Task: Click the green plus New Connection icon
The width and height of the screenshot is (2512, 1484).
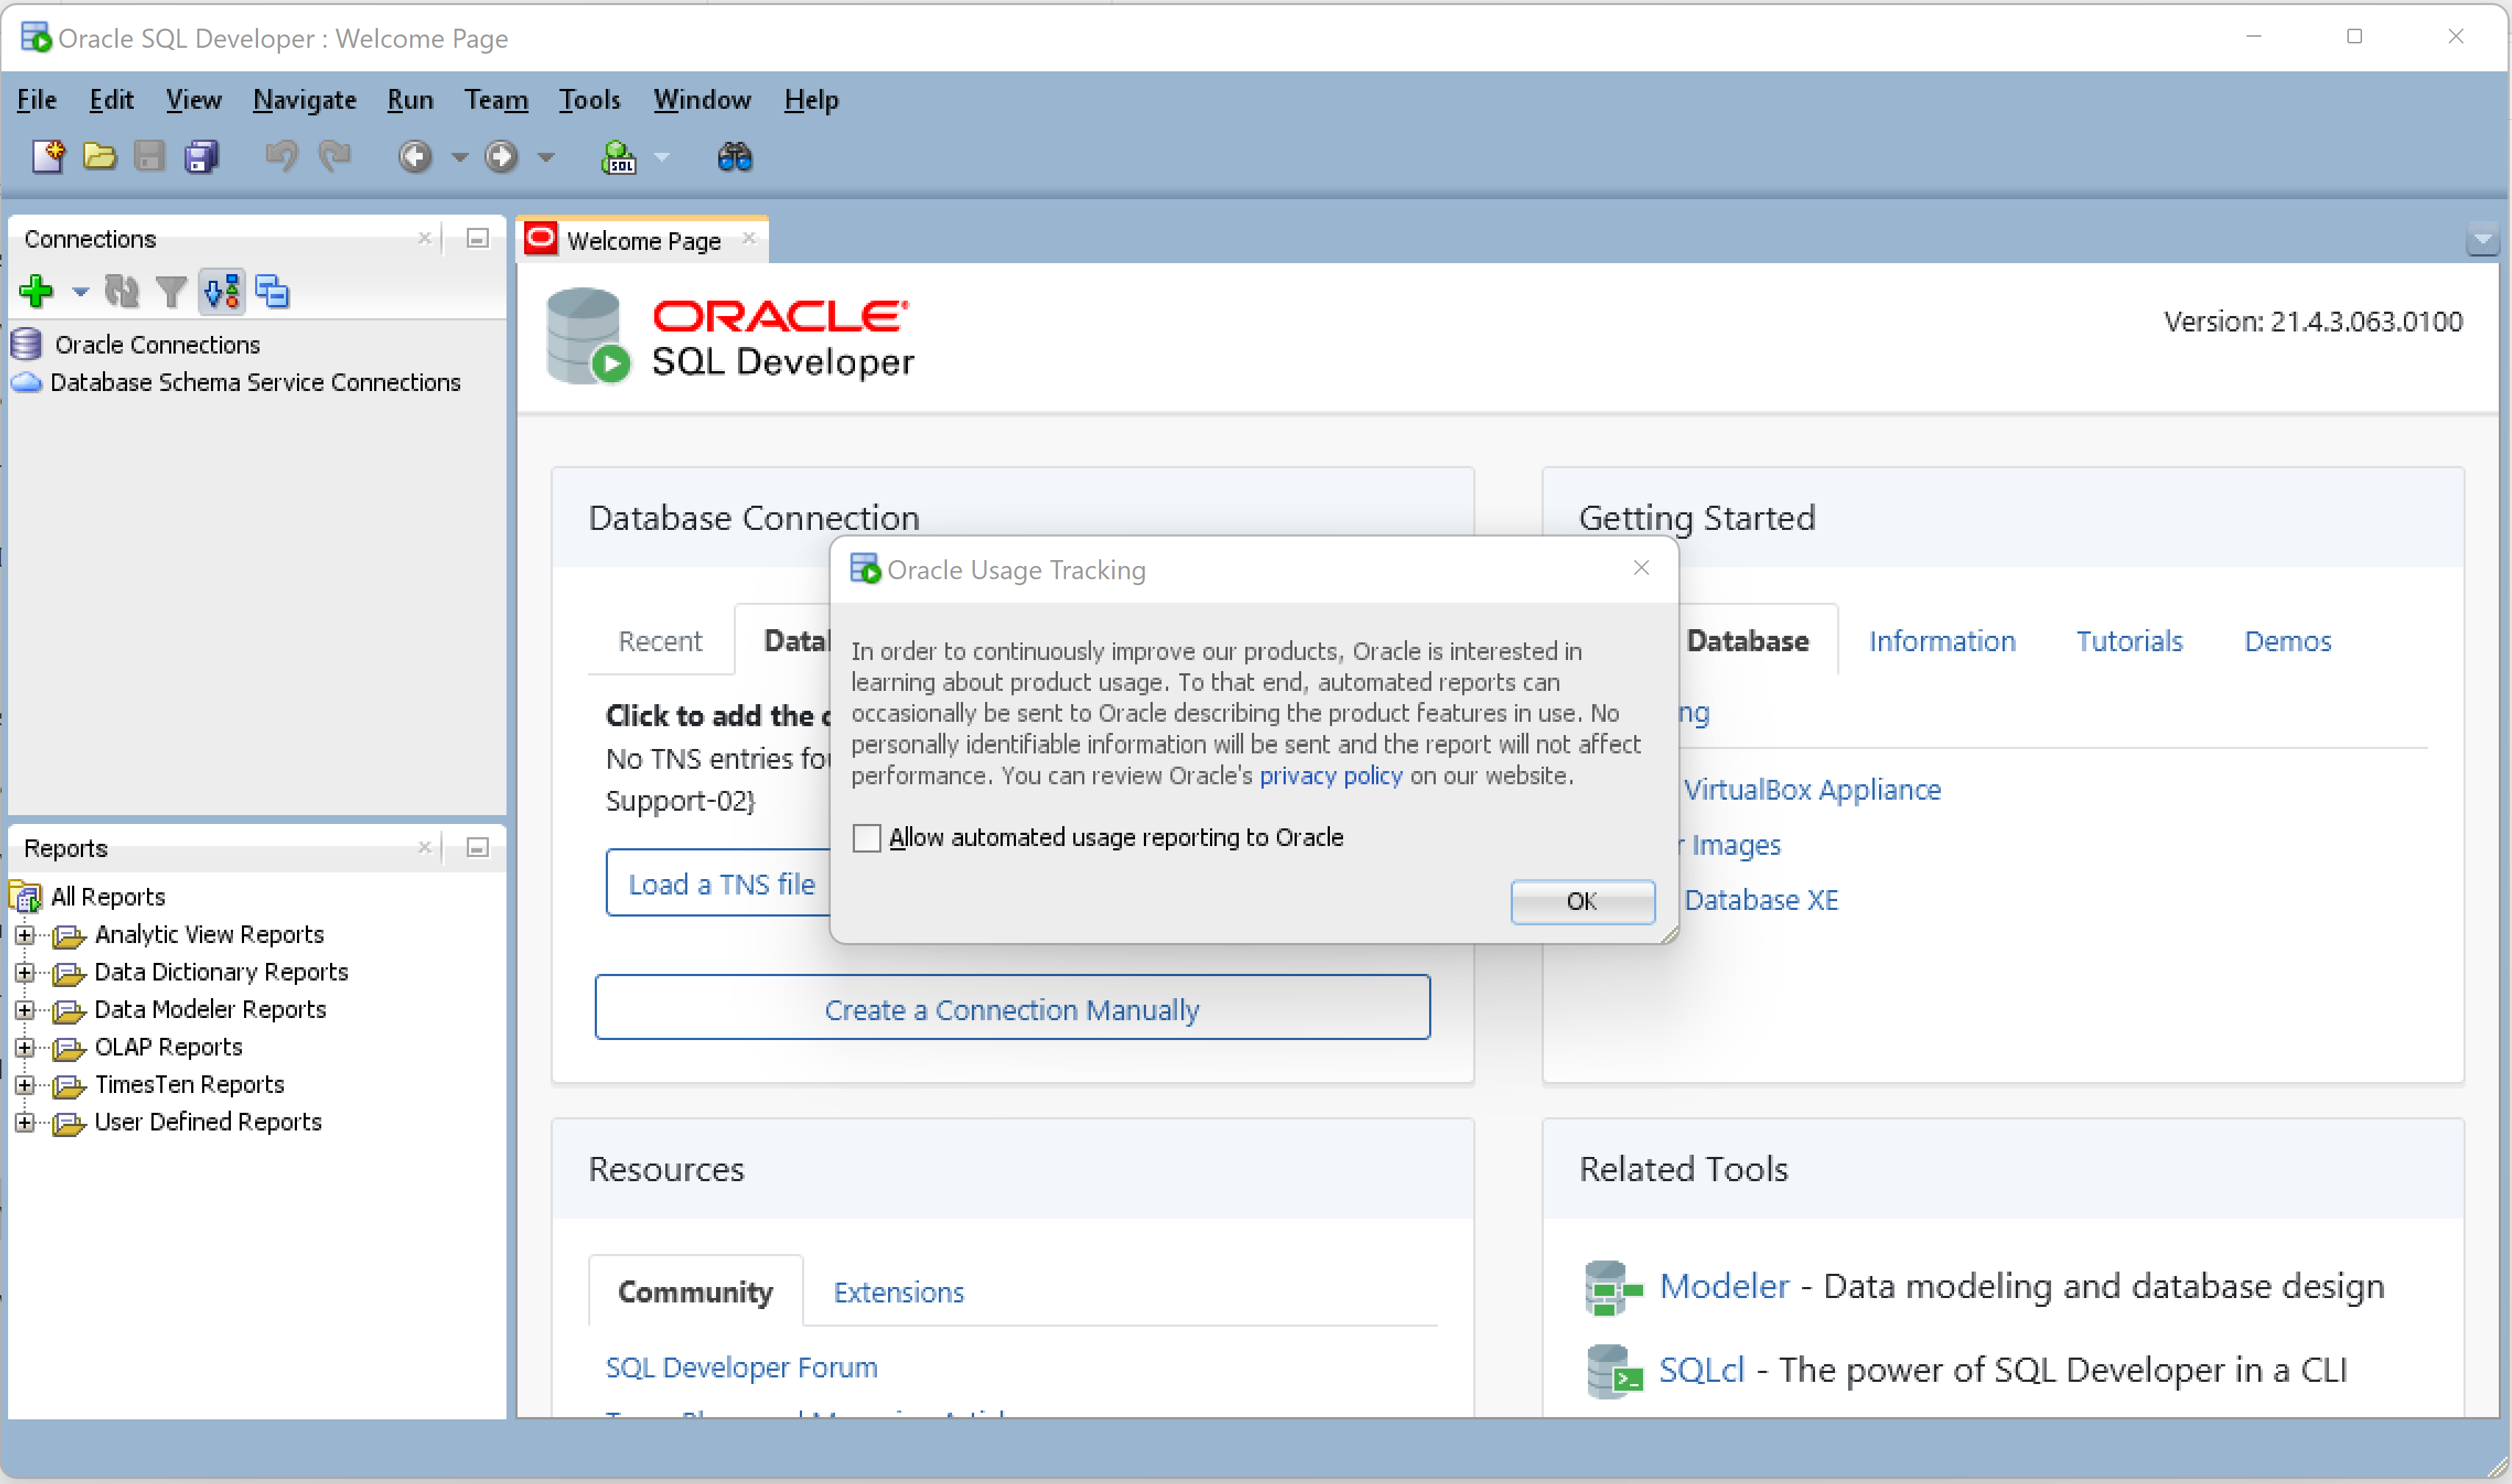Action: coord(36,292)
